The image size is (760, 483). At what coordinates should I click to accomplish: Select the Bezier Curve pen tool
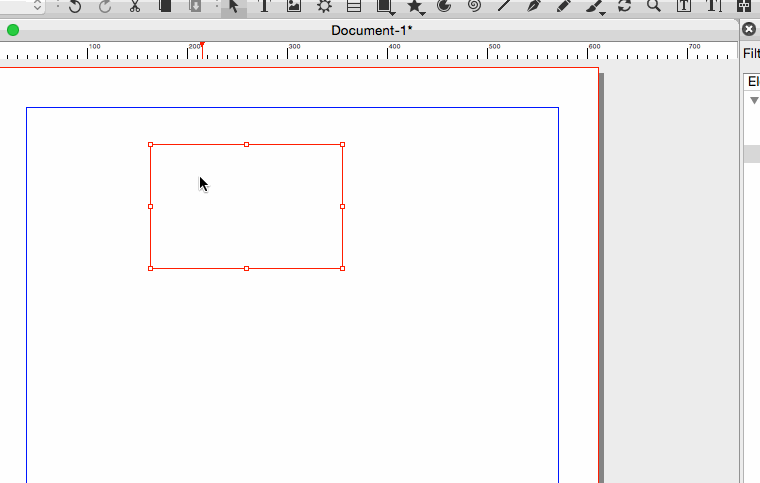pyautogui.click(x=535, y=6)
